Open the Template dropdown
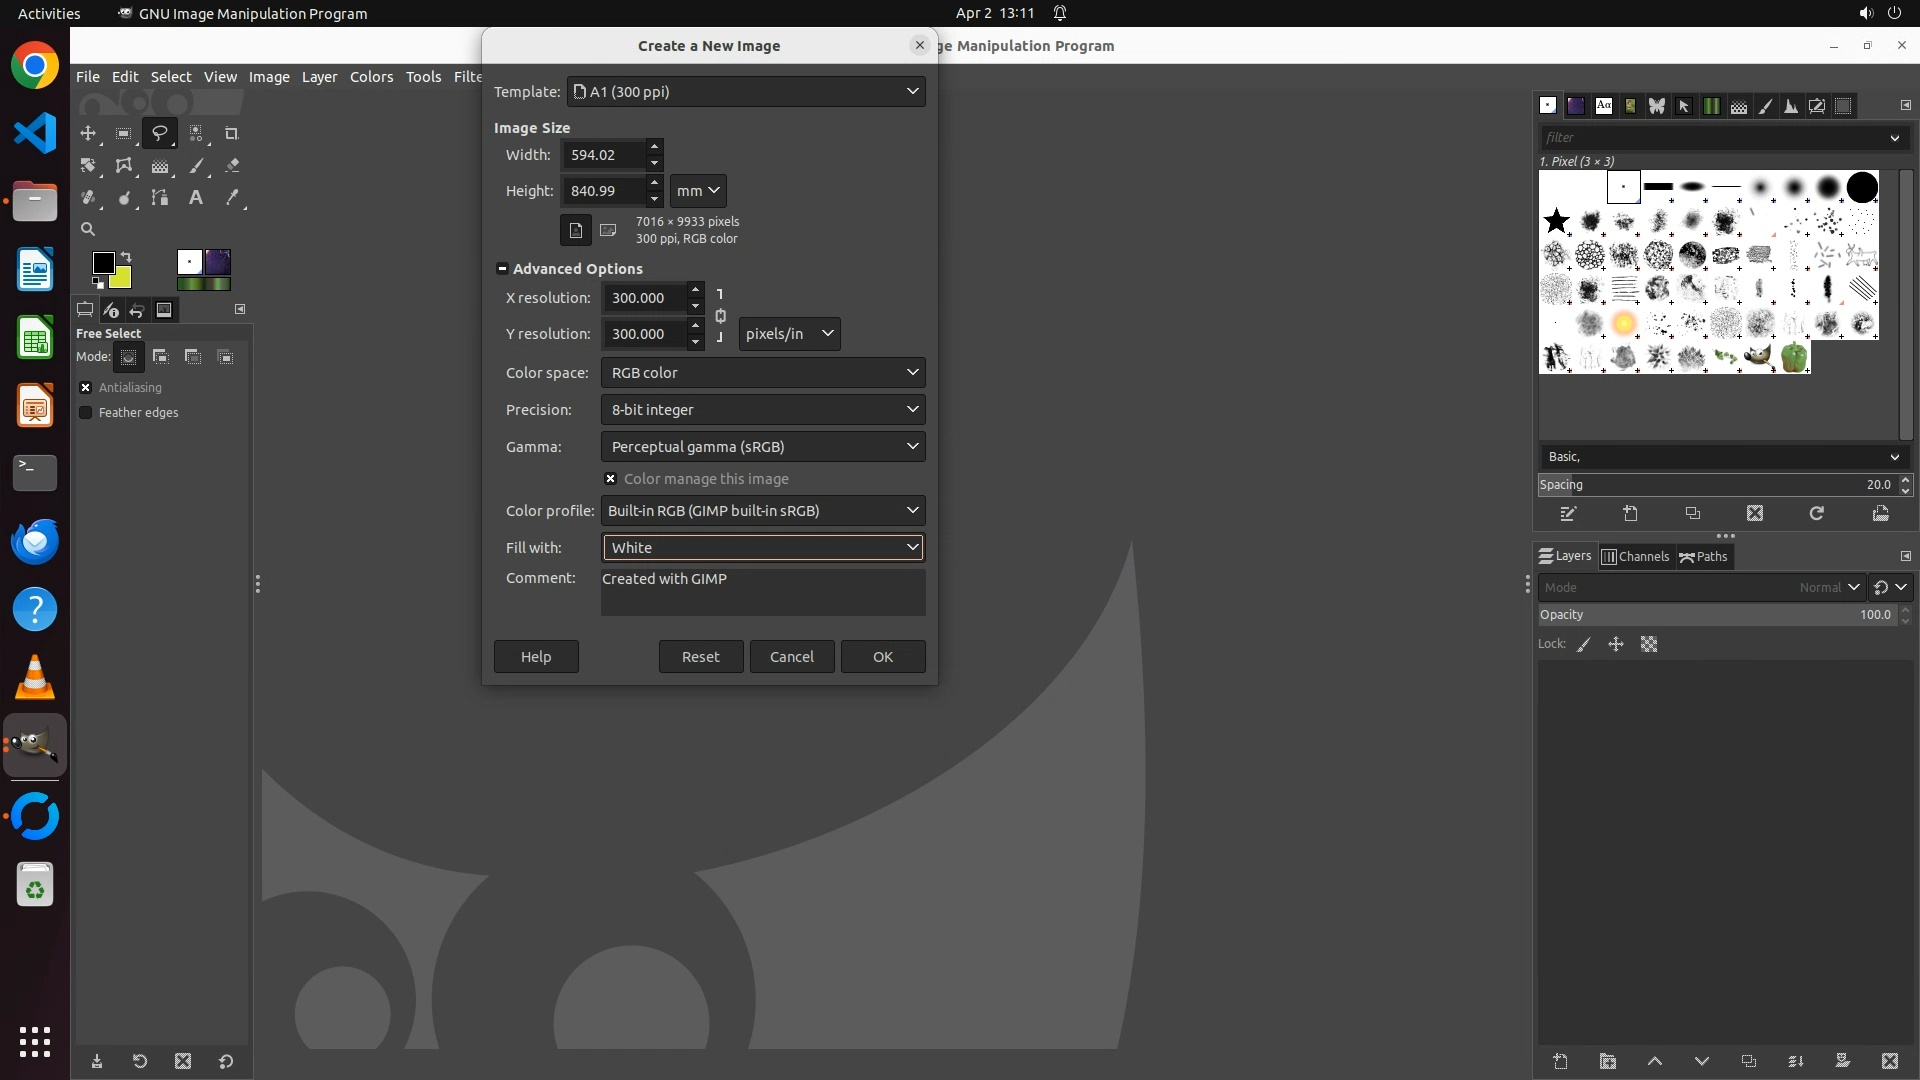 [745, 91]
